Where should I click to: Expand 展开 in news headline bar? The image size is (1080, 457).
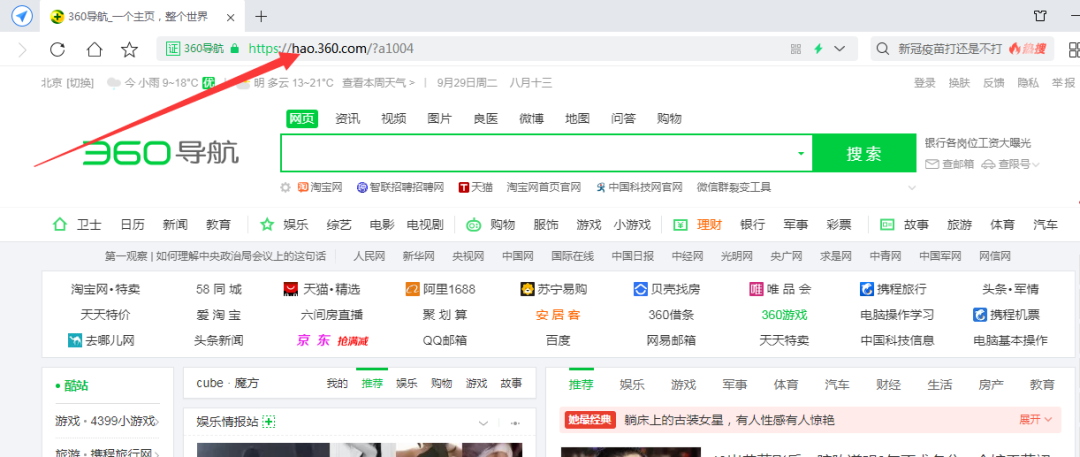pyautogui.click(x=1036, y=419)
